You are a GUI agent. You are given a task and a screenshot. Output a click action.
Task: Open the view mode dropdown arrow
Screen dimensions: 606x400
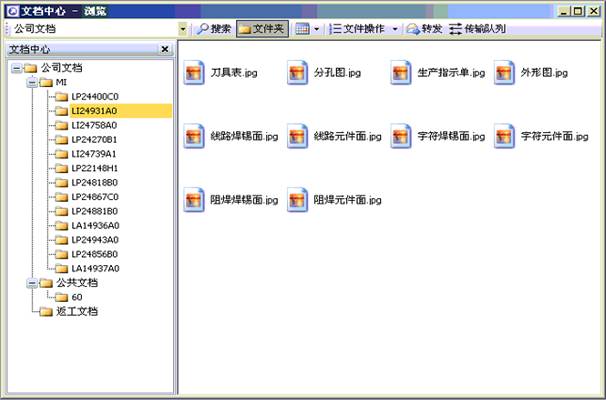317,29
